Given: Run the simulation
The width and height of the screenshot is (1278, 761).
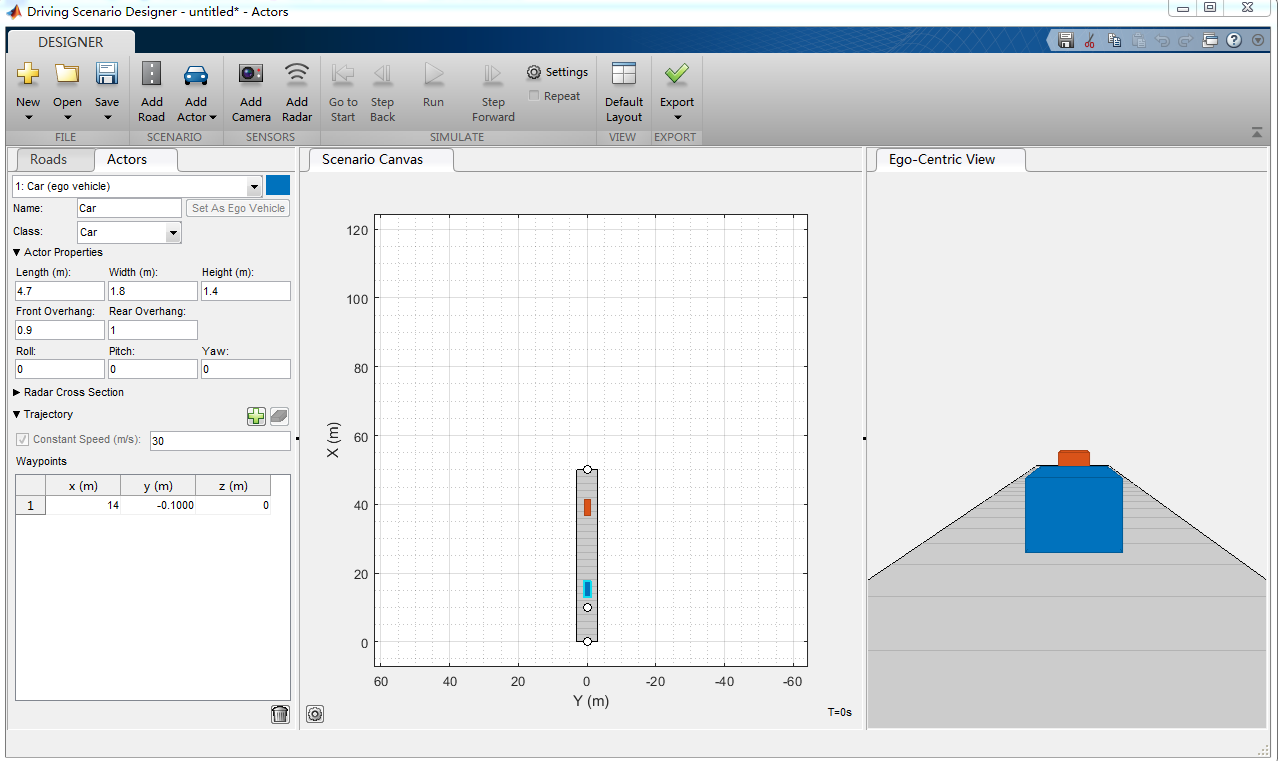Looking at the screenshot, I should point(433,74).
